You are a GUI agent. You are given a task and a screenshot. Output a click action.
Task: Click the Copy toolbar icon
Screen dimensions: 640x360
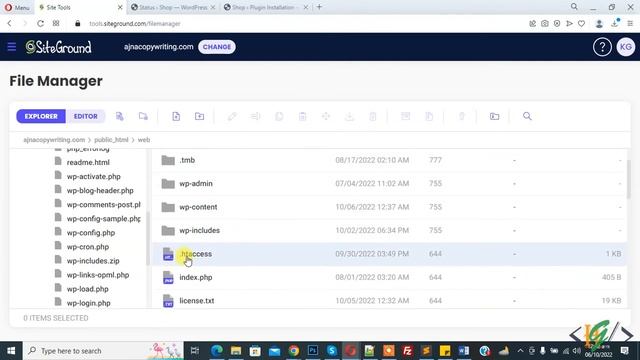pos(279,116)
